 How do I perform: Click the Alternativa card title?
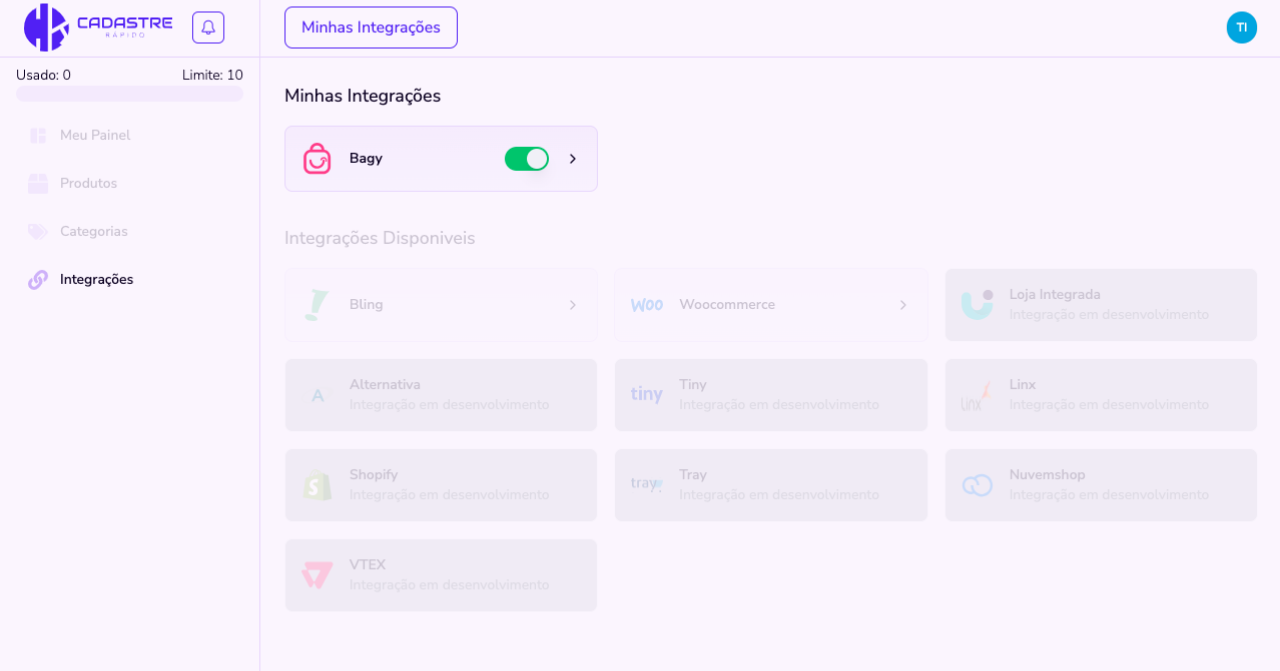point(385,384)
